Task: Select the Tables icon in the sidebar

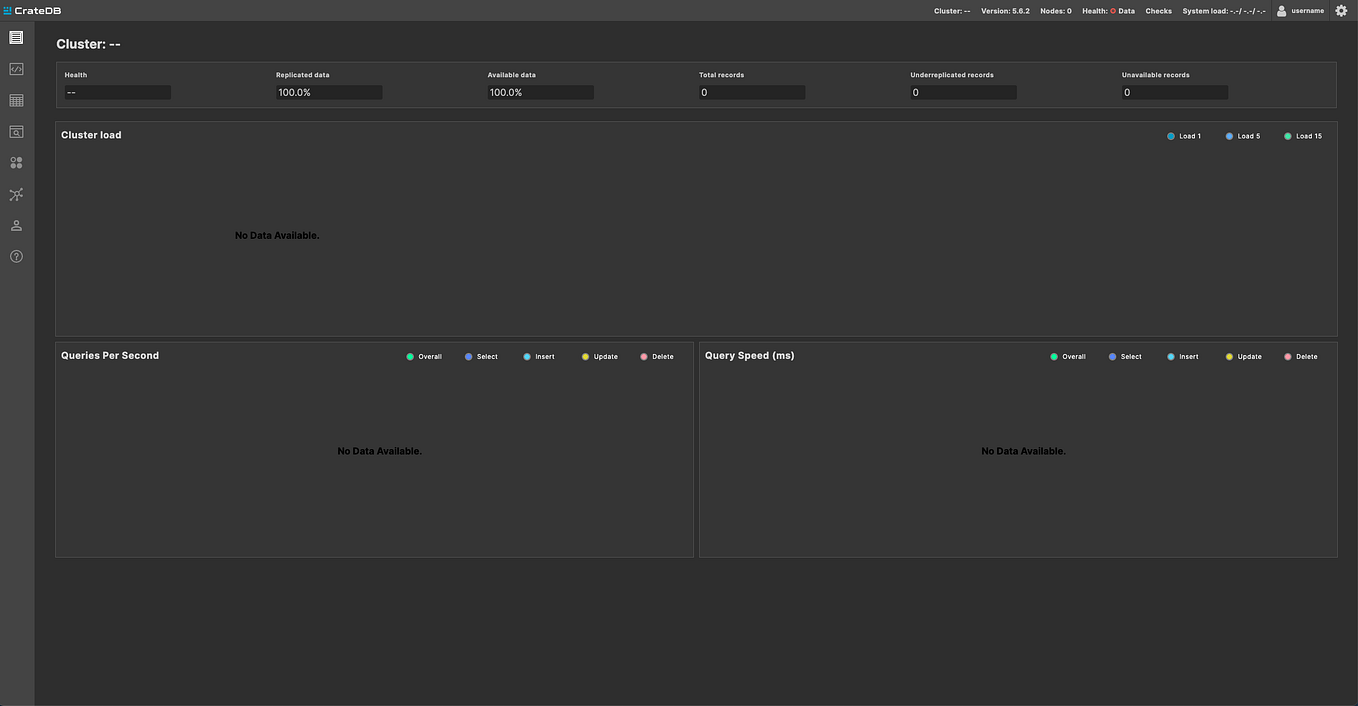Action: 15,100
